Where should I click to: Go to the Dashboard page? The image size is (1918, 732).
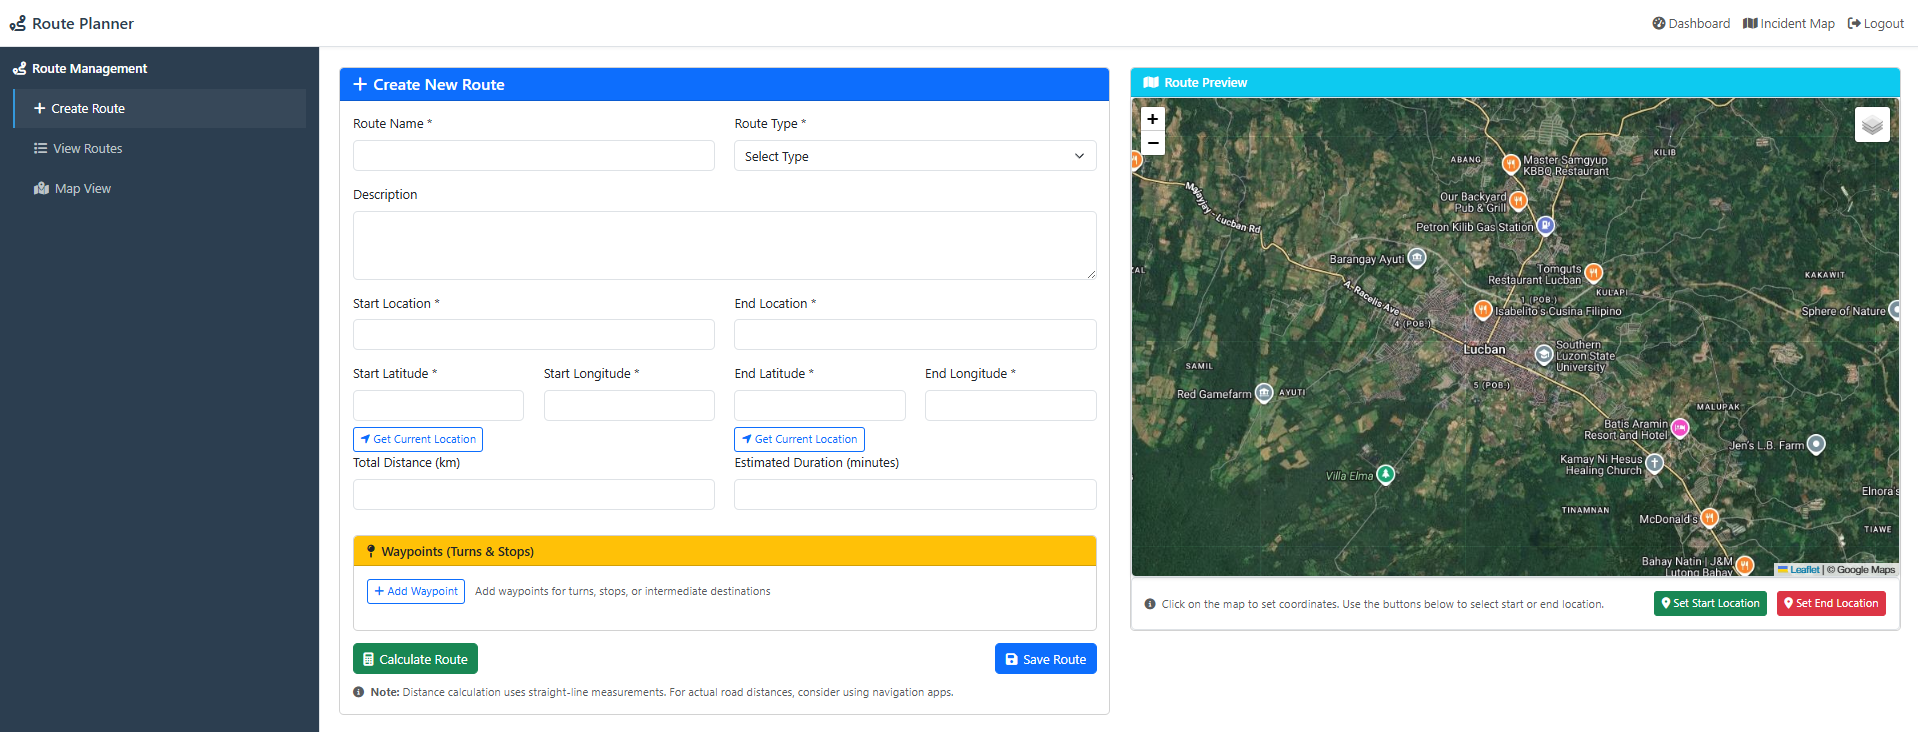tap(1690, 23)
